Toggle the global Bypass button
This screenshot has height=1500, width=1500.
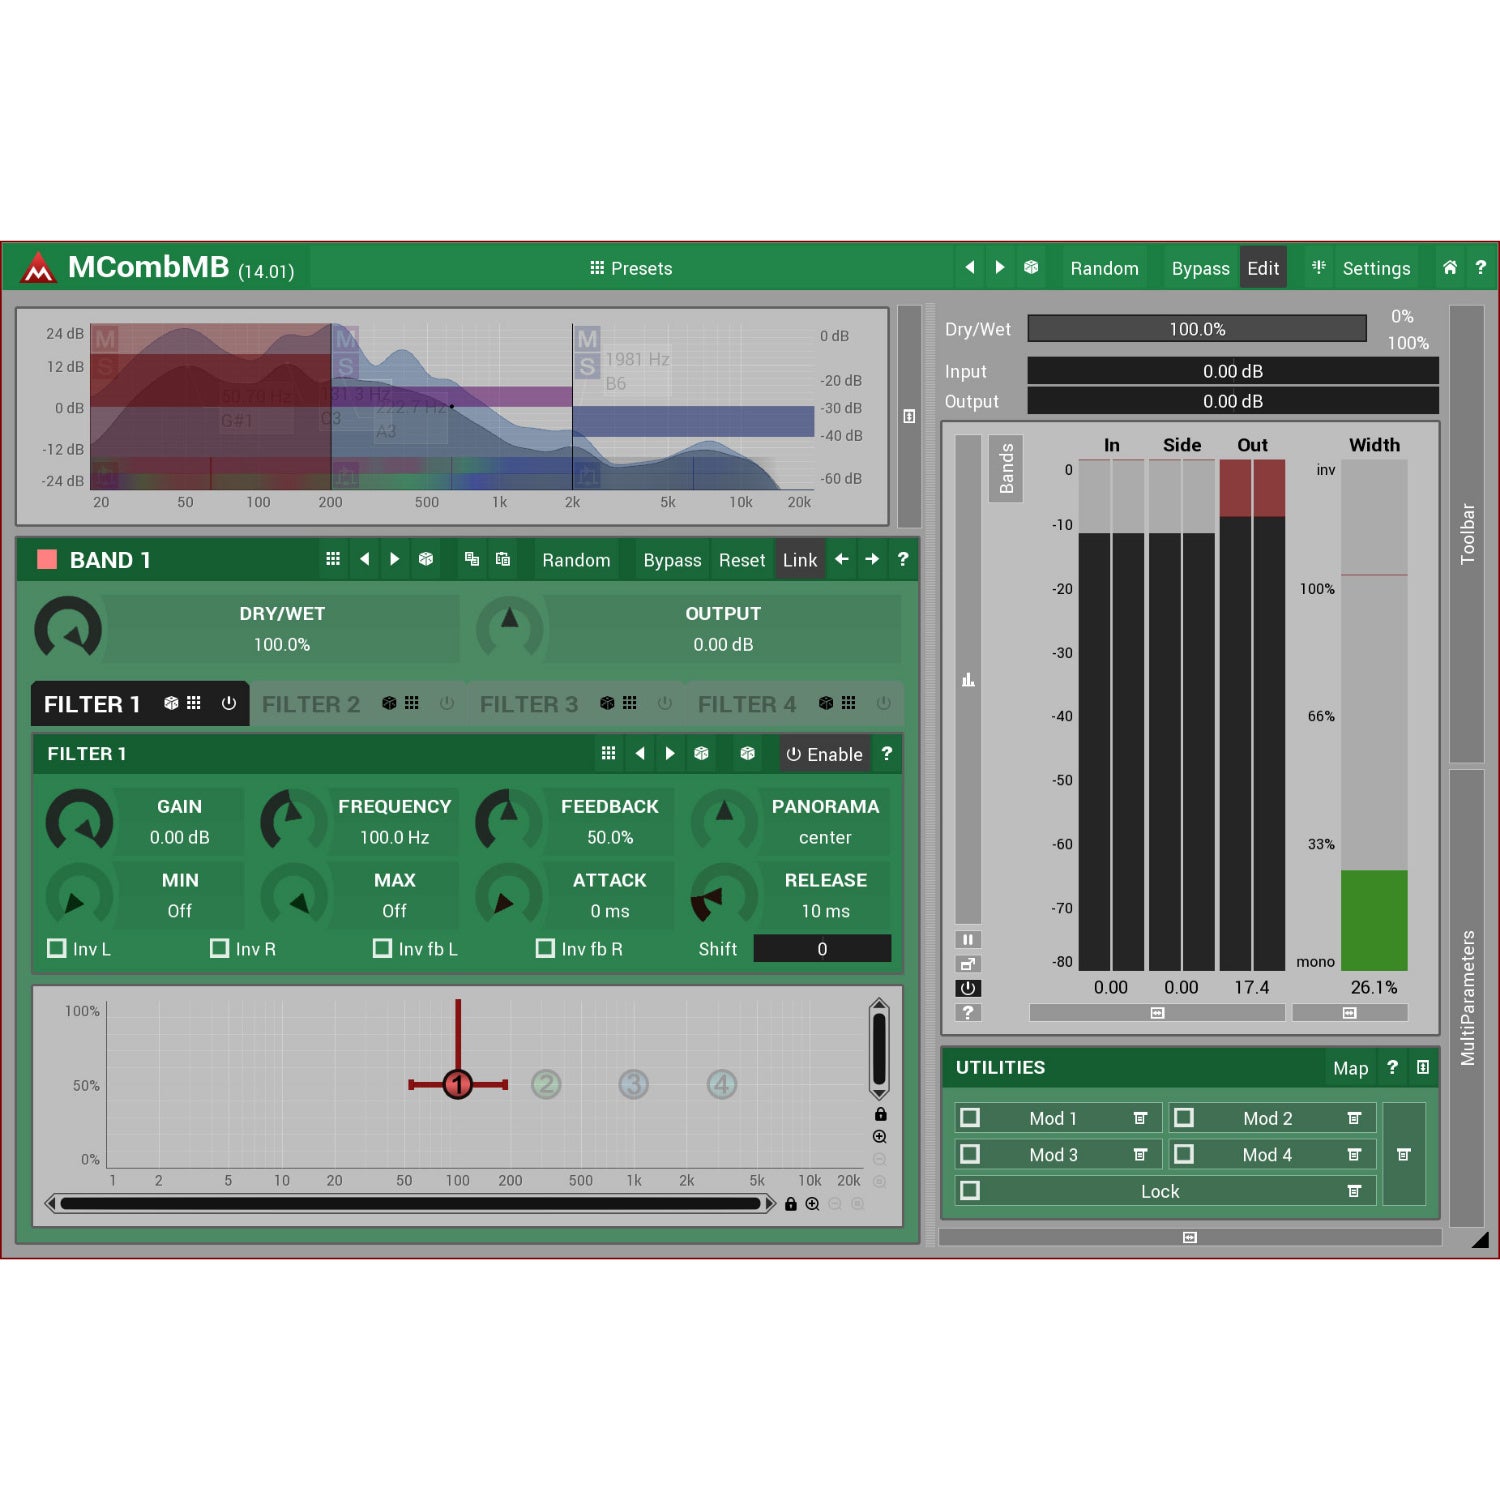(x=1200, y=268)
